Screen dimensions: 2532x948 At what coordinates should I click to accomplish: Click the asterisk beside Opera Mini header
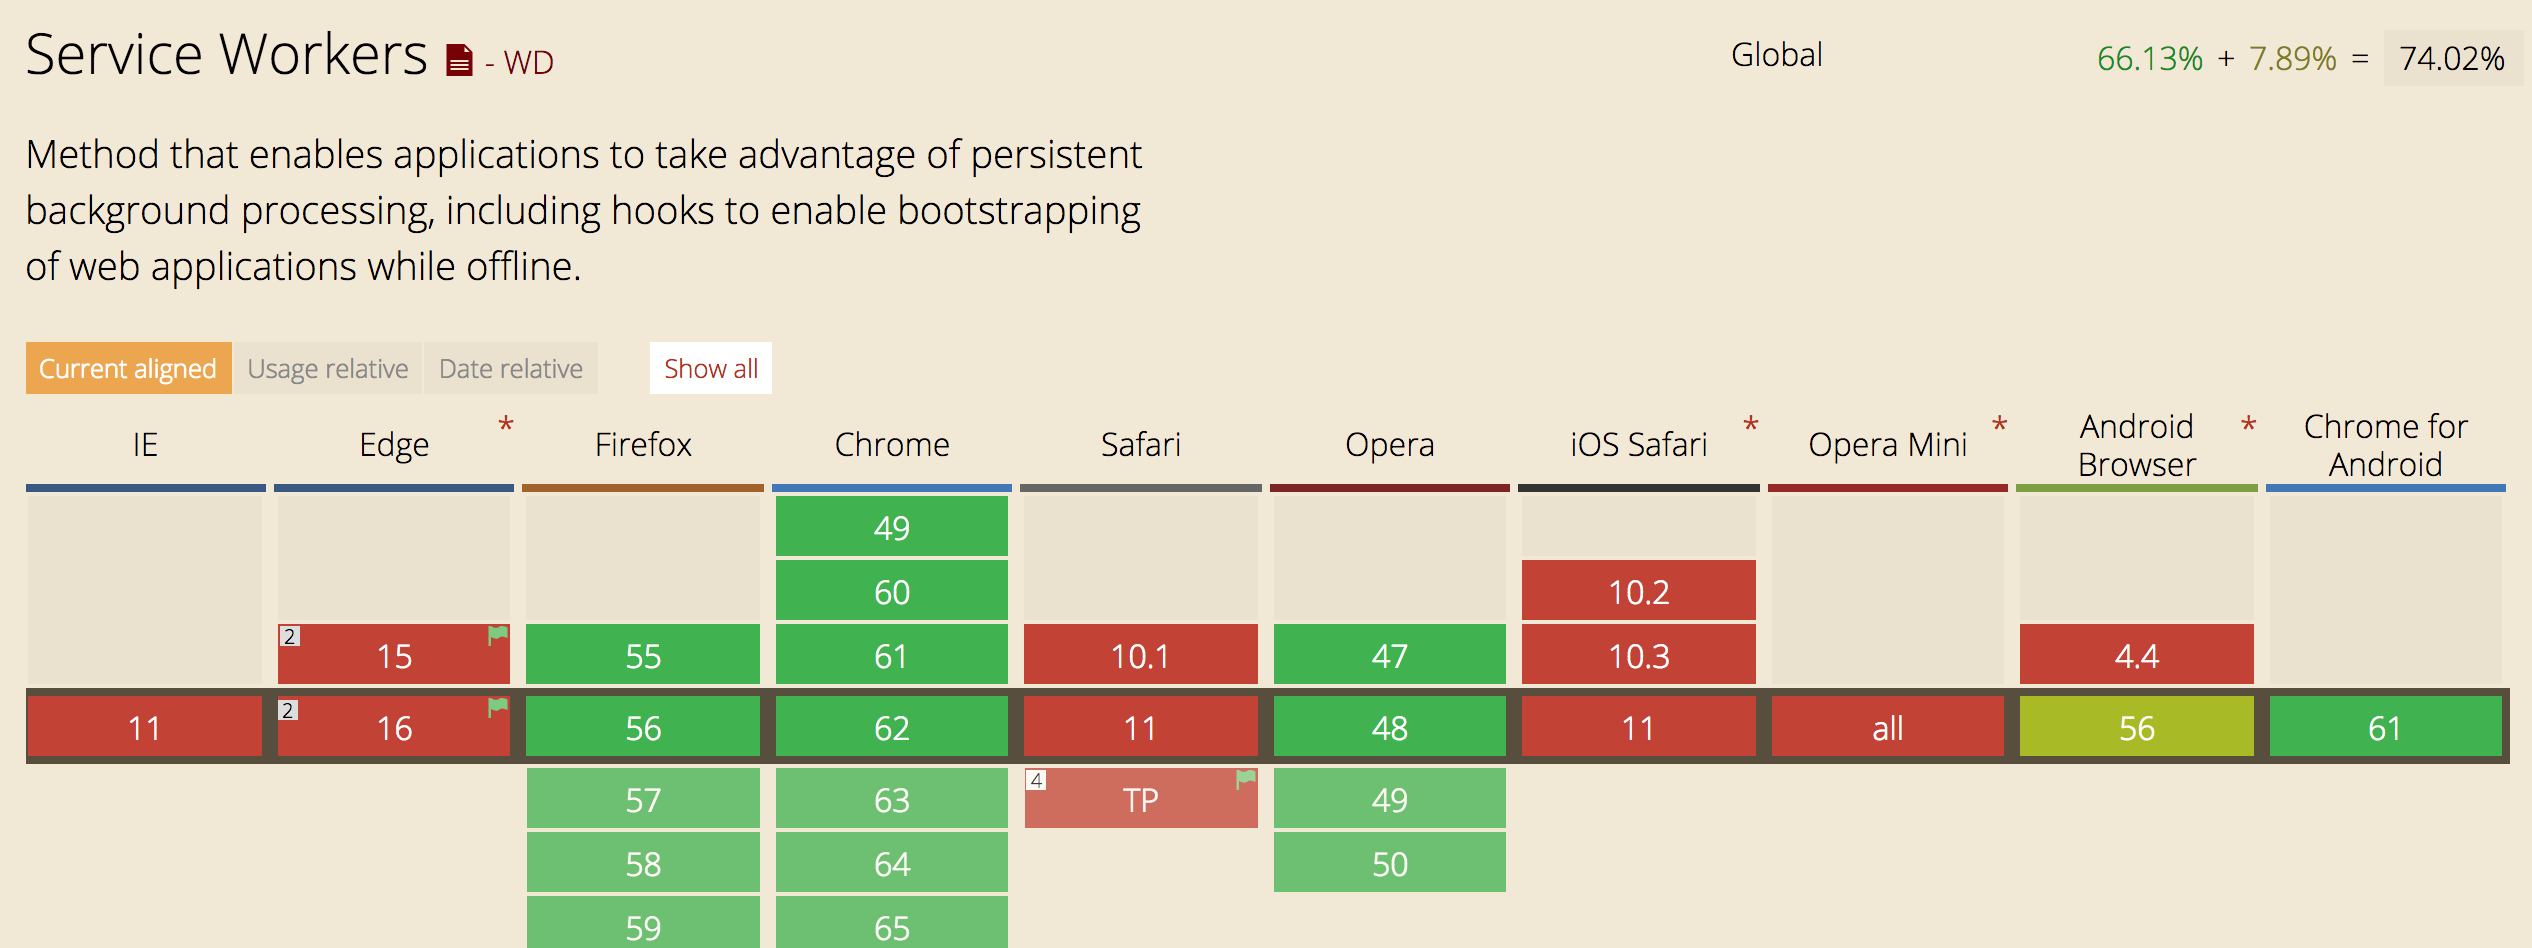point(2000,425)
